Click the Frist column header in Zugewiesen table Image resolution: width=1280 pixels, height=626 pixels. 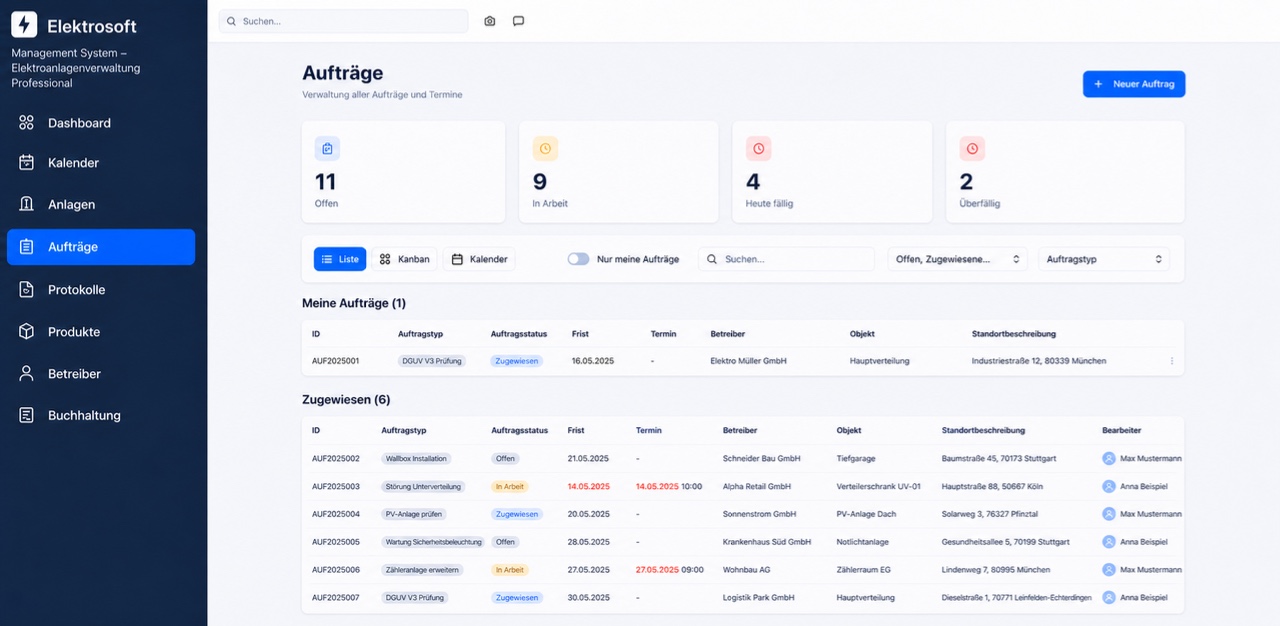[576, 430]
